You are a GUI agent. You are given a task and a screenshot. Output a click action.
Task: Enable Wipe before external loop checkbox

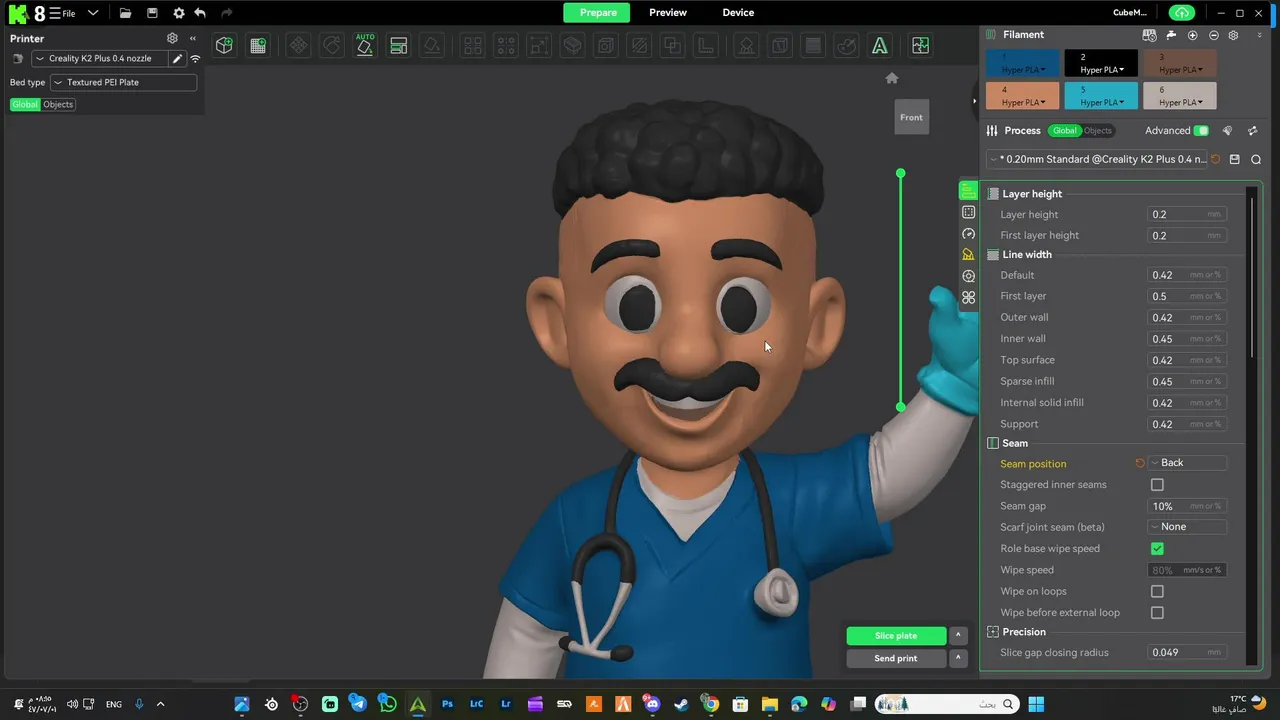1157,612
